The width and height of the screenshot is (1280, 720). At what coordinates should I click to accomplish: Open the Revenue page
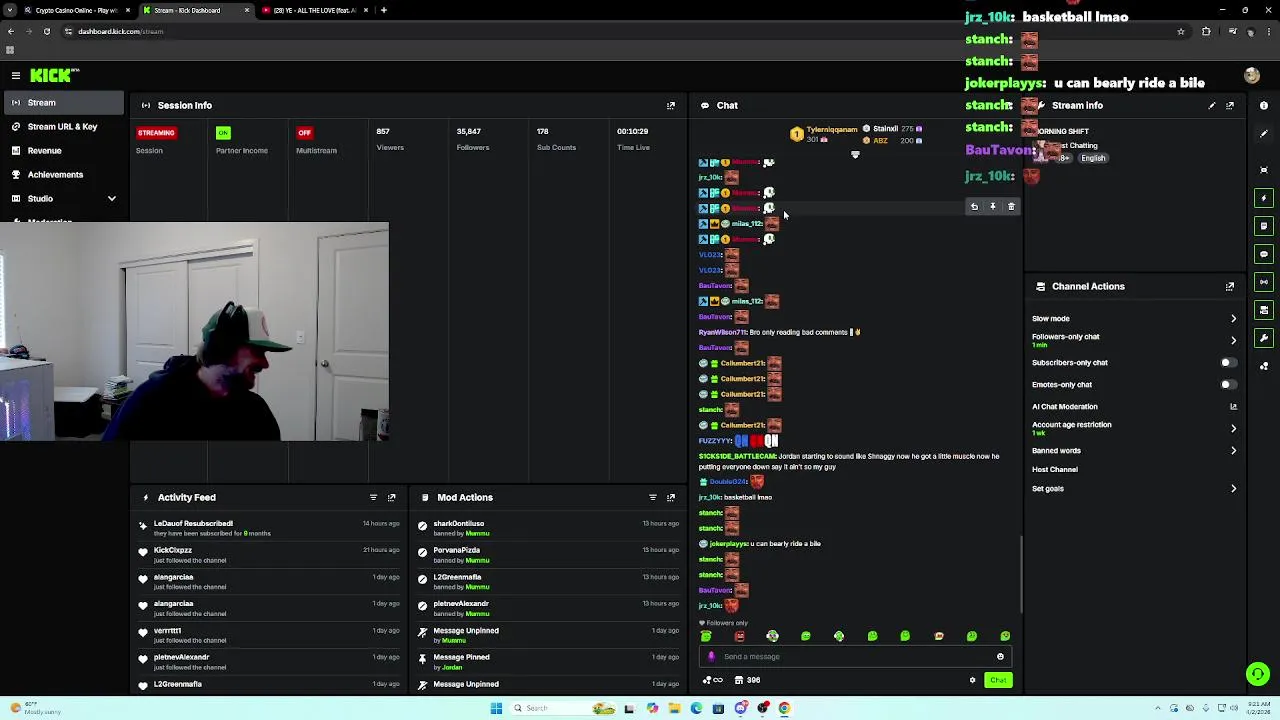[x=62, y=151]
